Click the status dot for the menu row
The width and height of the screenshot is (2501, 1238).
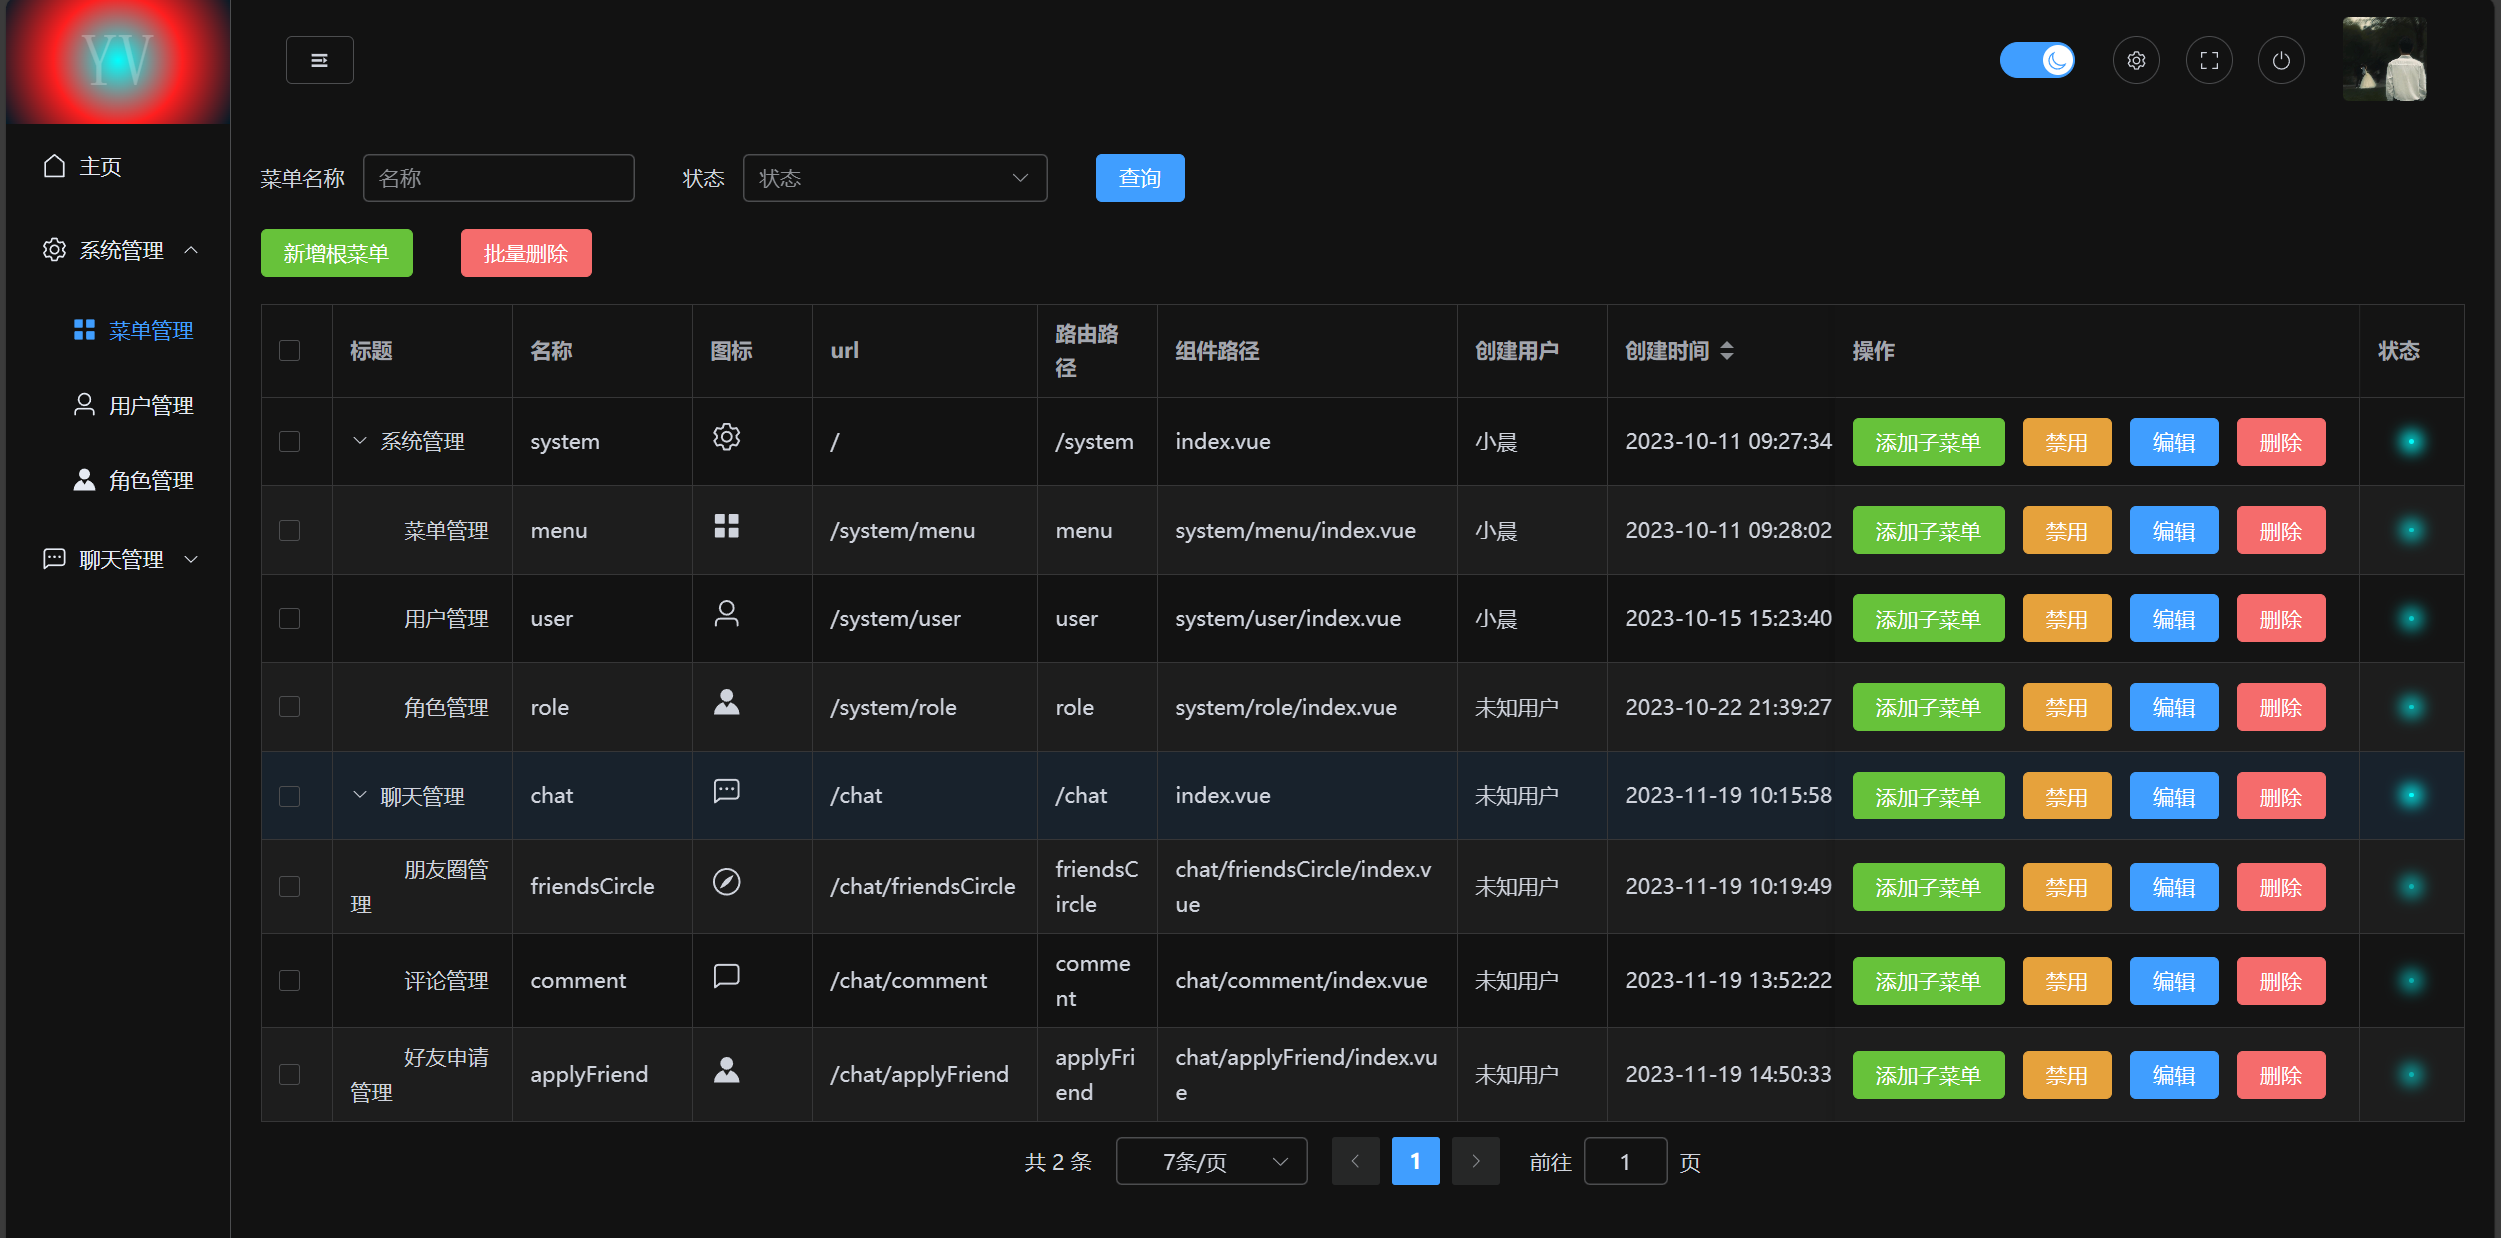point(2411,530)
